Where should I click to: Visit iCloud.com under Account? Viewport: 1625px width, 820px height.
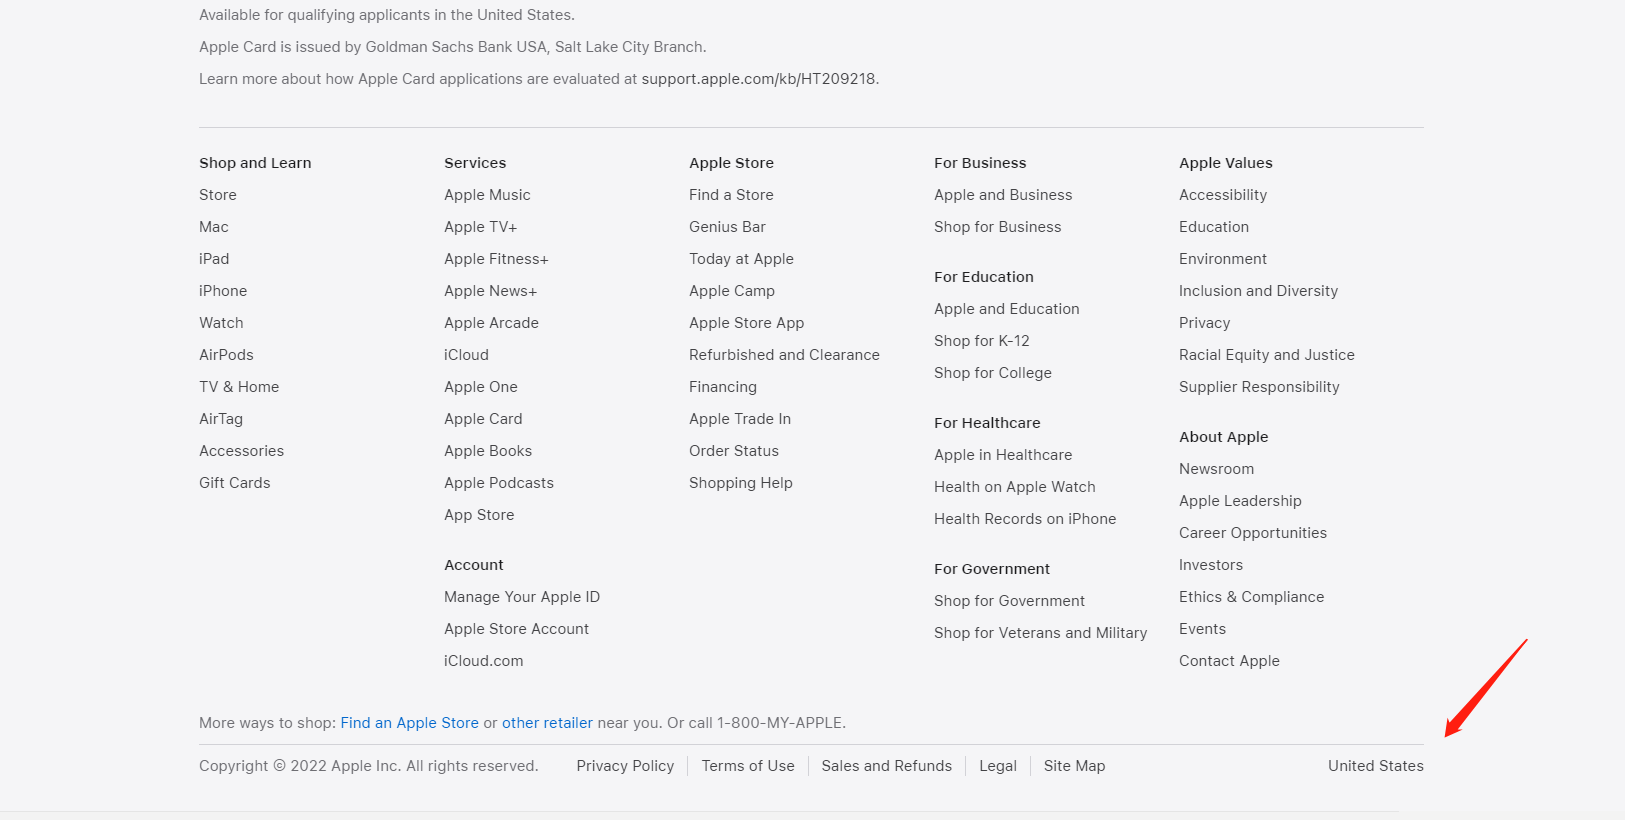tap(483, 661)
